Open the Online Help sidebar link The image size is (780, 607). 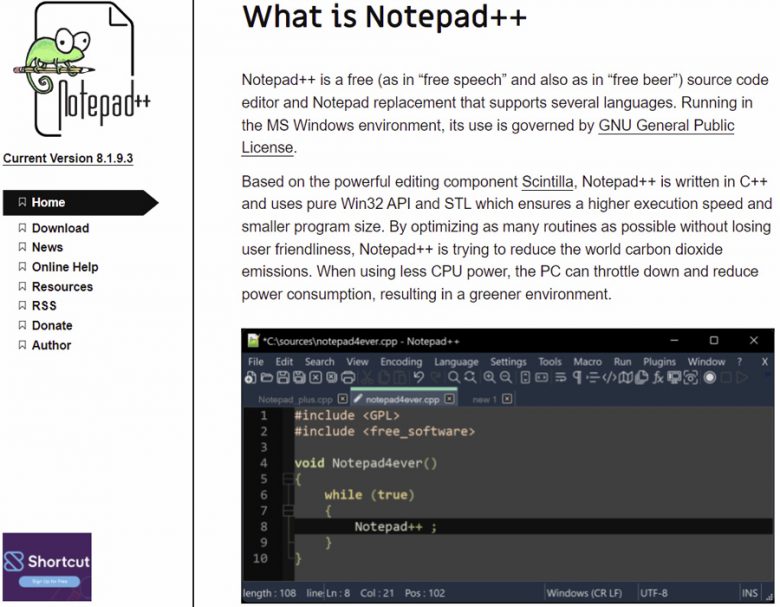point(65,267)
